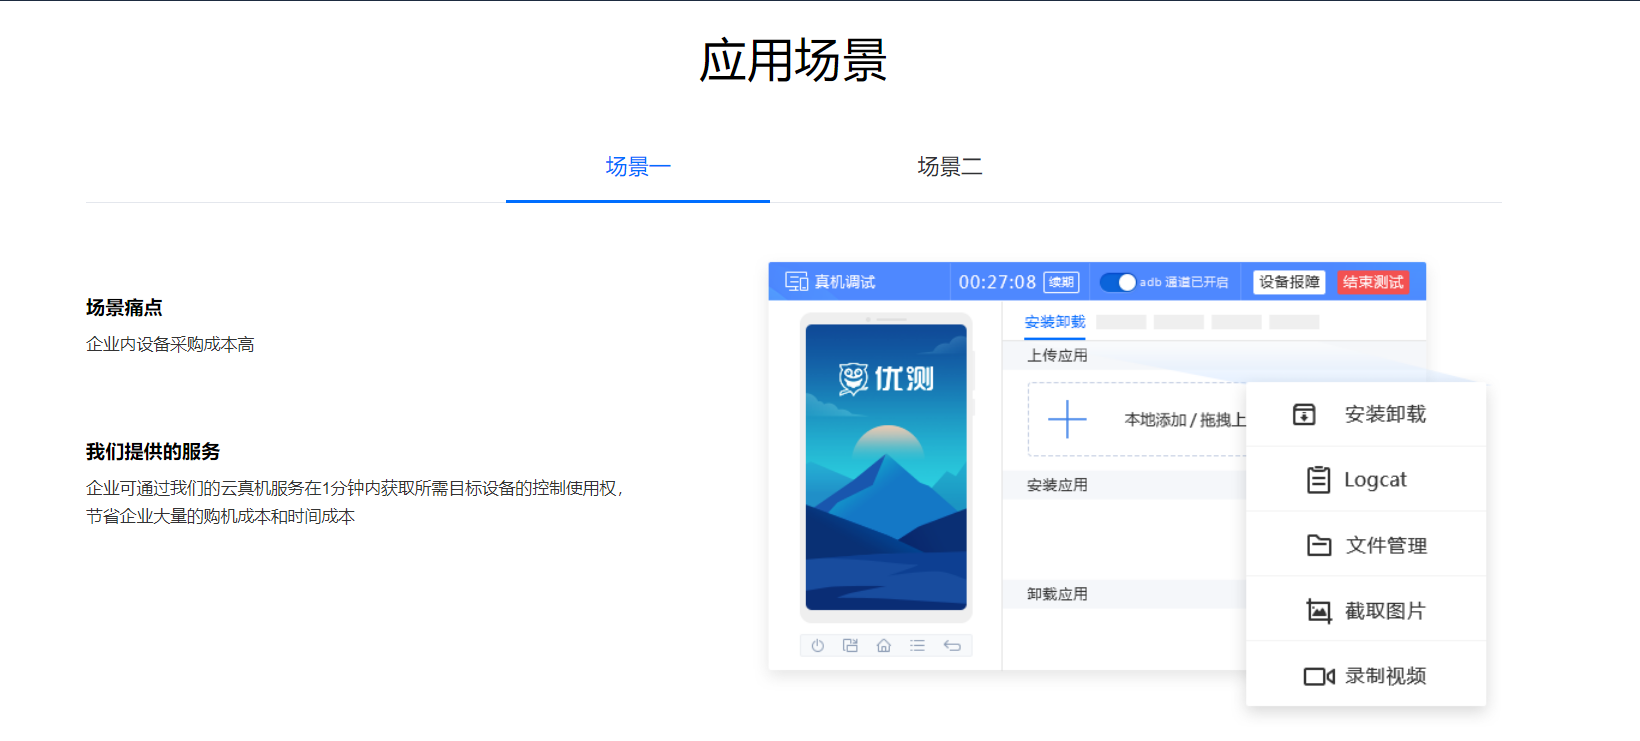1640x741 pixels.
Task: Click the 上传应用 section heading
Action: 1057,355
